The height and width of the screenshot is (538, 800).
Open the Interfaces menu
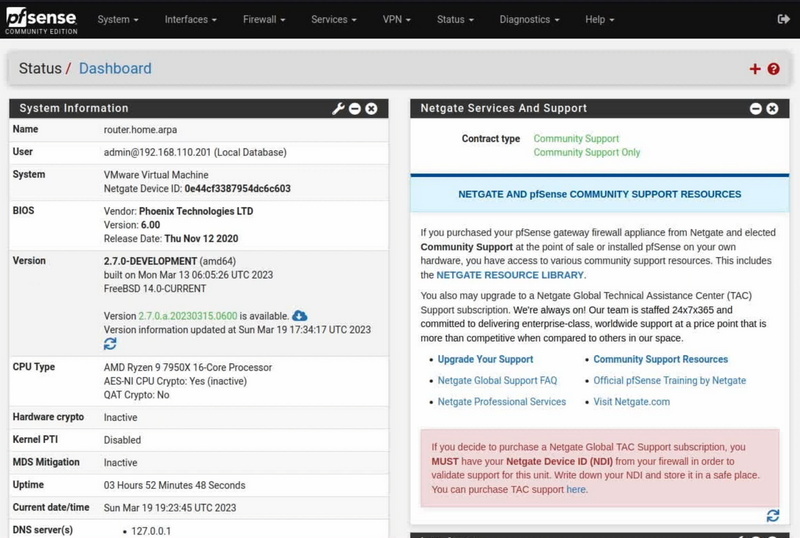(190, 19)
